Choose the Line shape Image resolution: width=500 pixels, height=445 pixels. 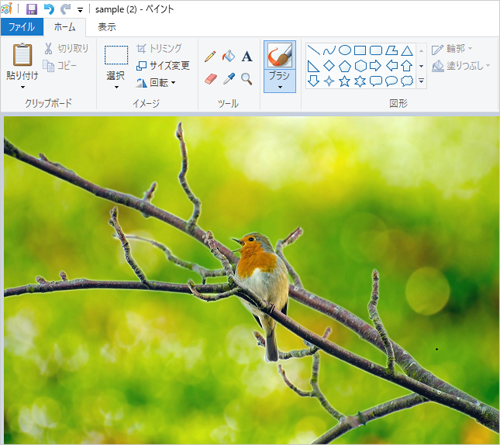(x=313, y=50)
